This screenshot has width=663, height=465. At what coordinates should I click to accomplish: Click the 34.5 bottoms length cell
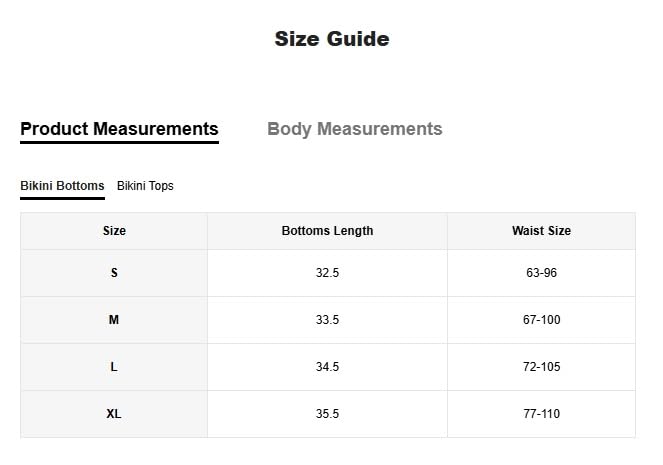327,367
